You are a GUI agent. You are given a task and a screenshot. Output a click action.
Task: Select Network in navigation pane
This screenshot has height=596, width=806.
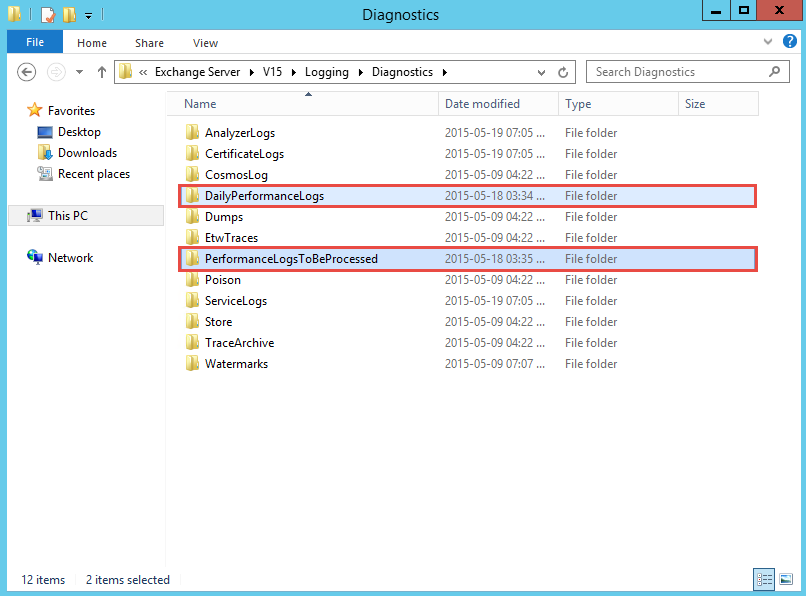[70, 258]
